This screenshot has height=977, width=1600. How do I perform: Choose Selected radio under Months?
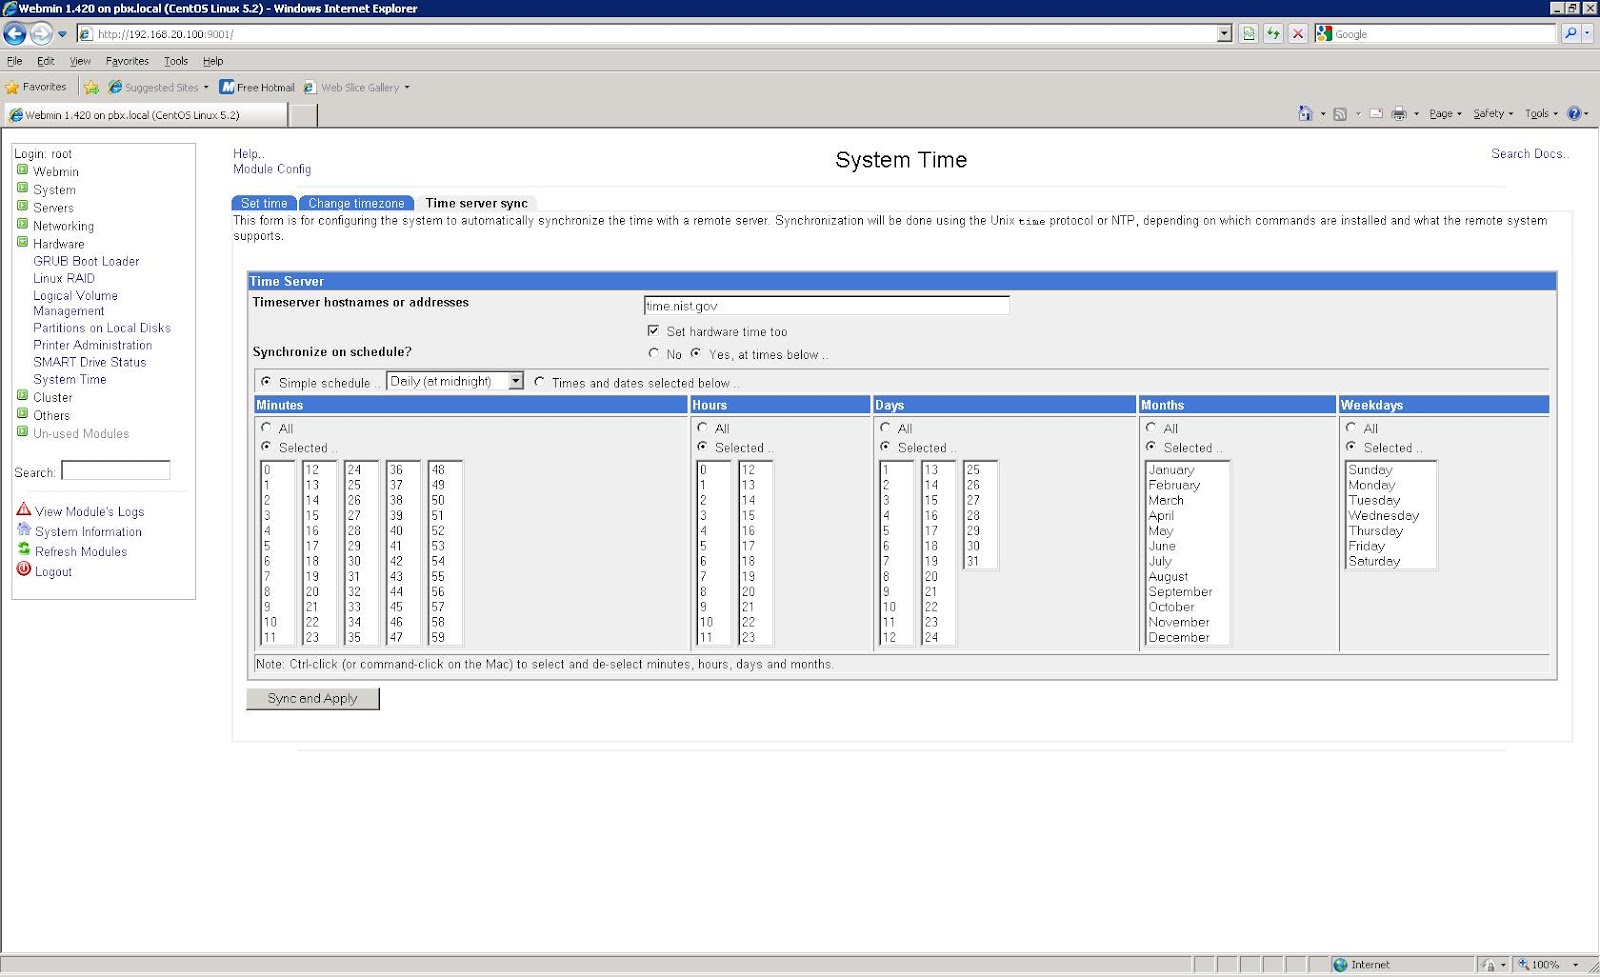pyautogui.click(x=1151, y=447)
